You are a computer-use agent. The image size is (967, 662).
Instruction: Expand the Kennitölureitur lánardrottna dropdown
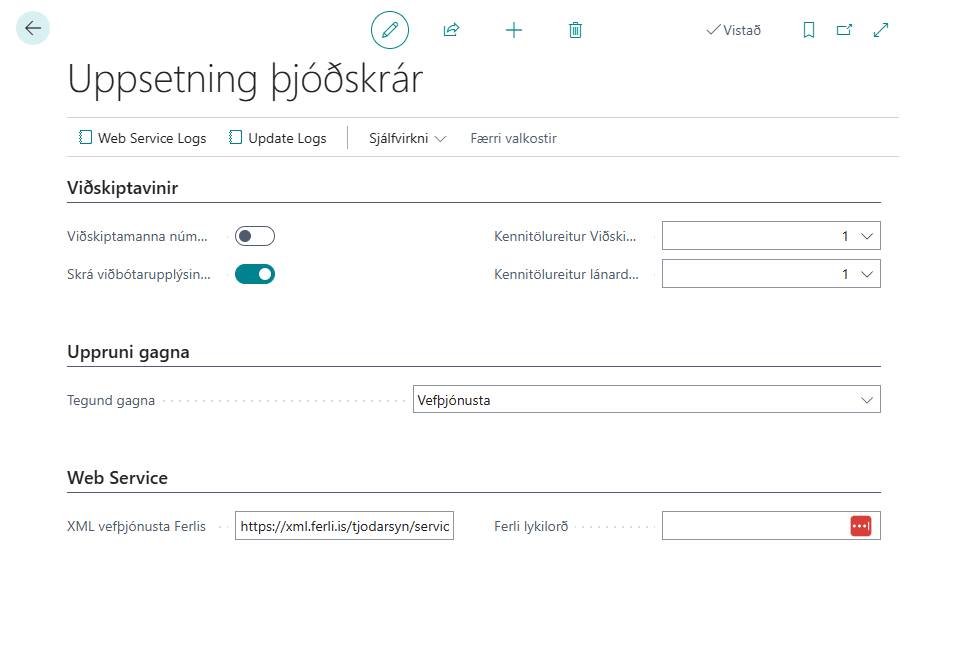point(866,274)
